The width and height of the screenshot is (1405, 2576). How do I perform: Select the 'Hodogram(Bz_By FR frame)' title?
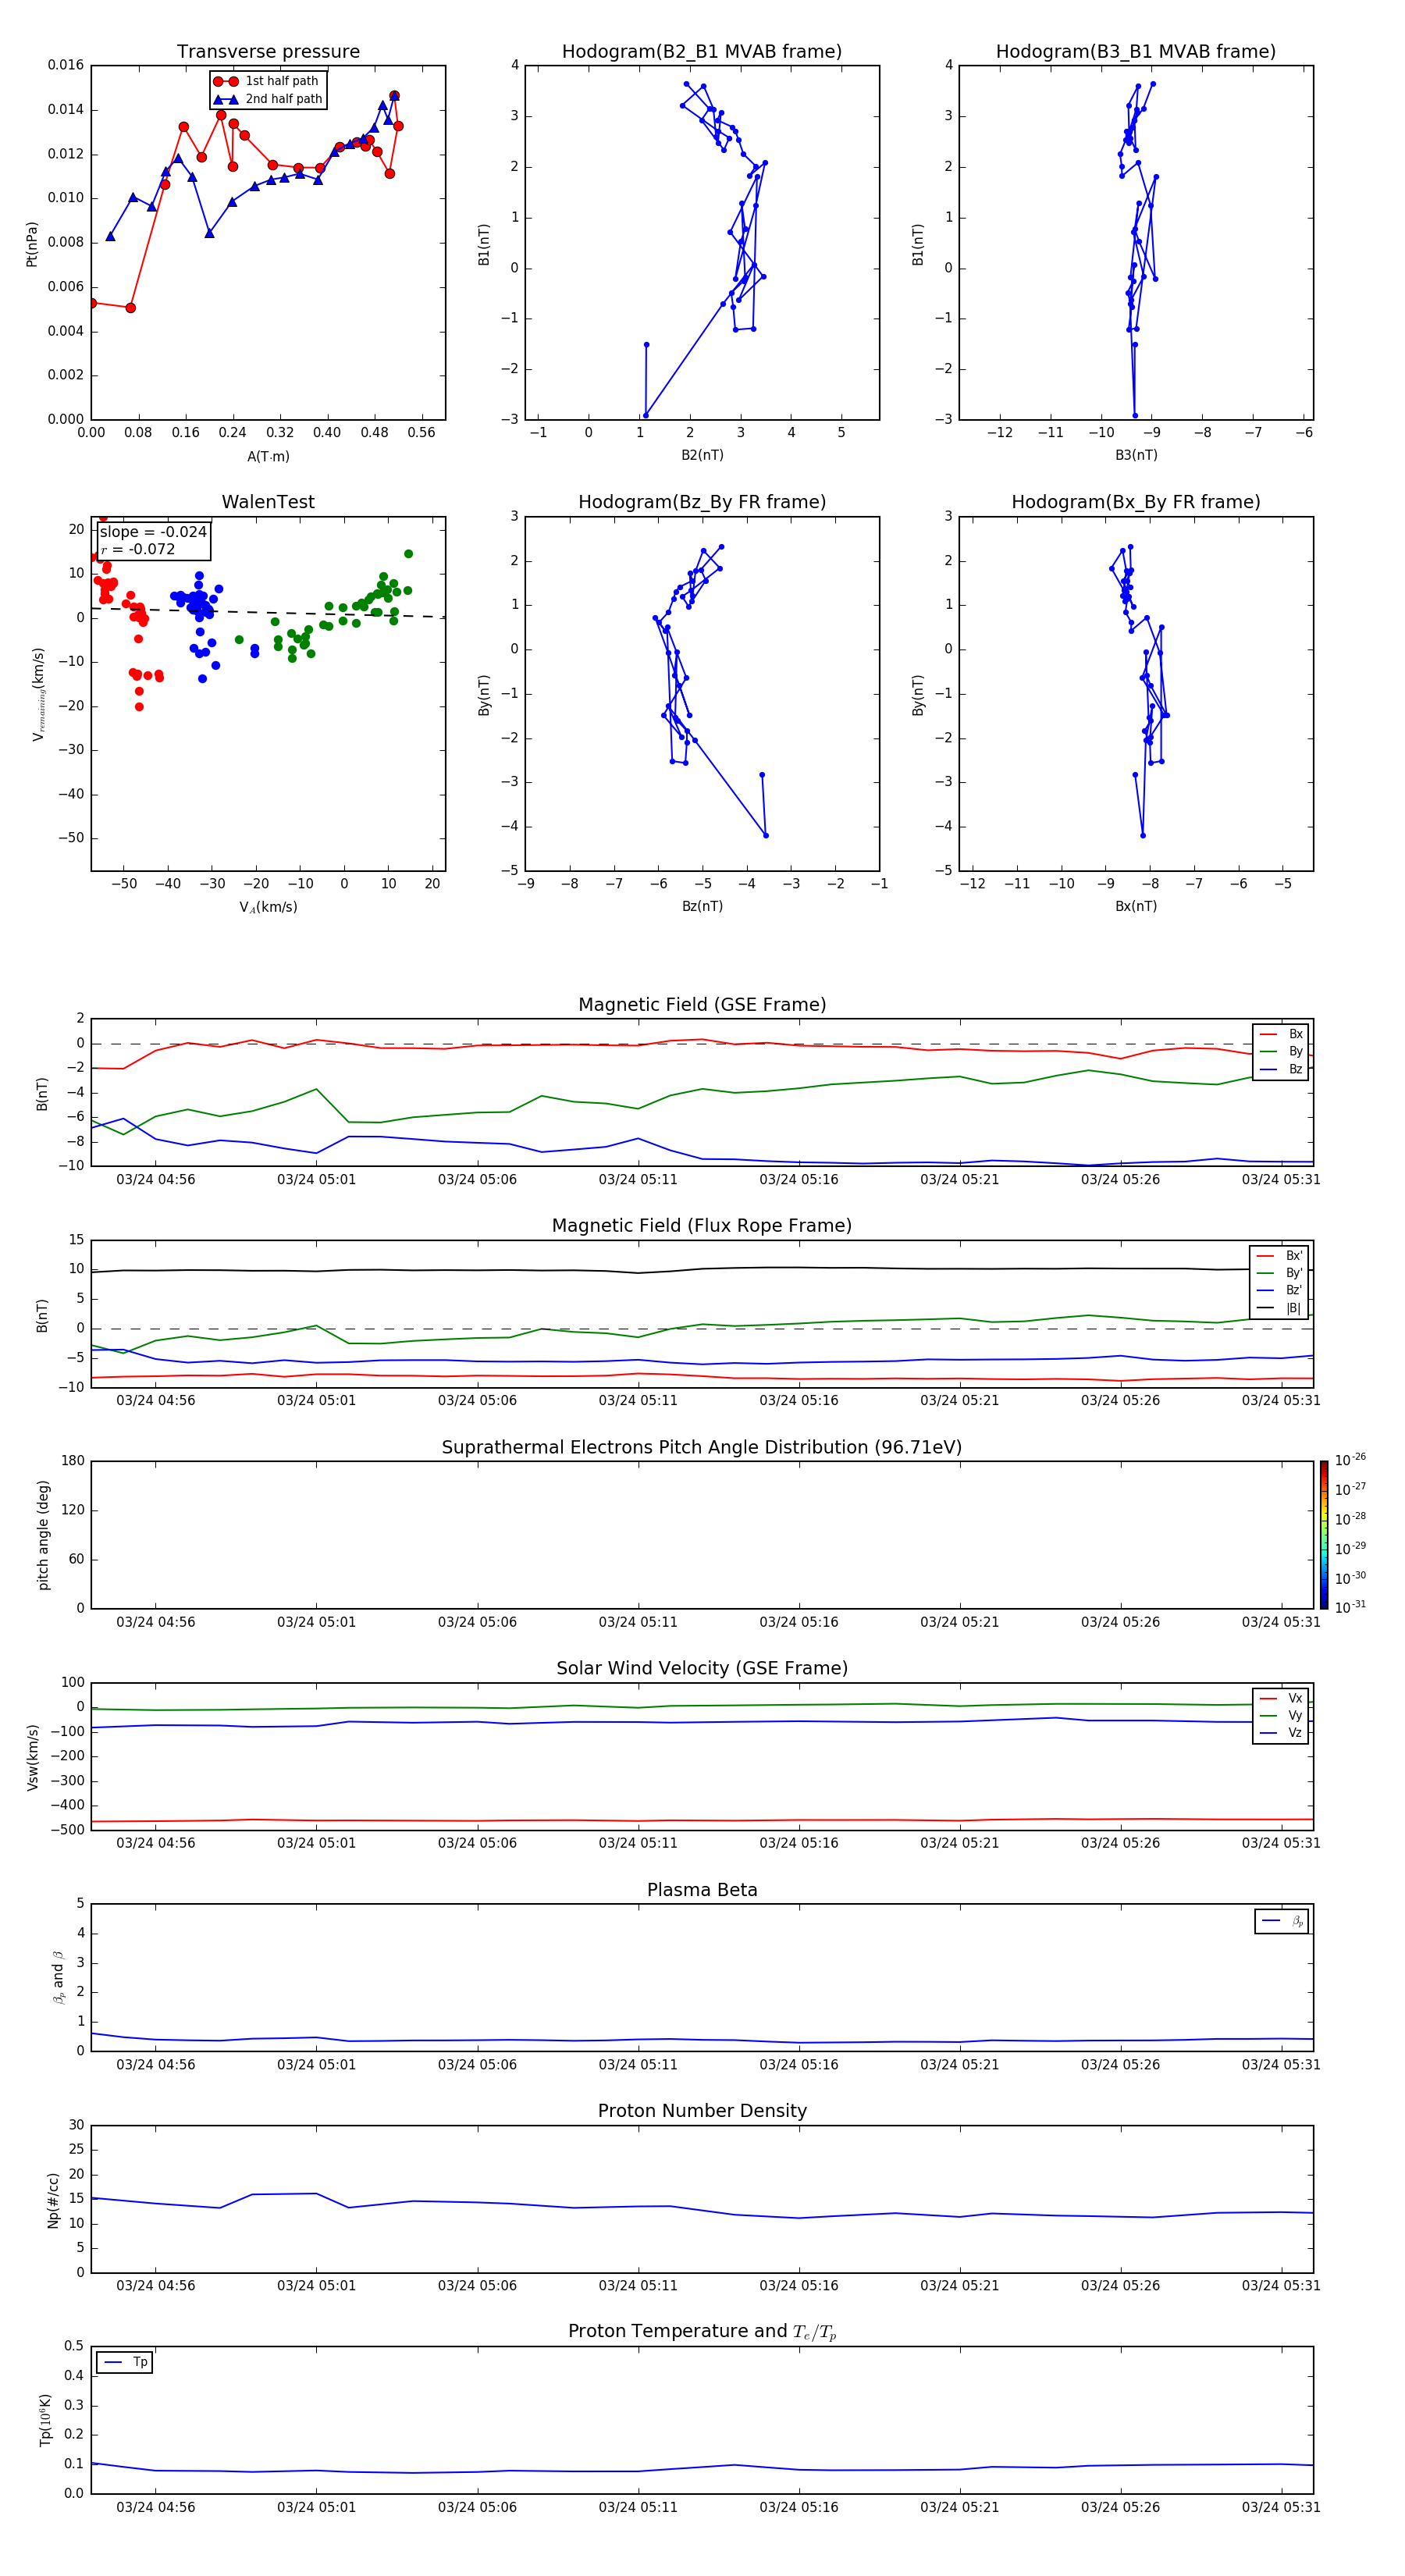(702, 502)
